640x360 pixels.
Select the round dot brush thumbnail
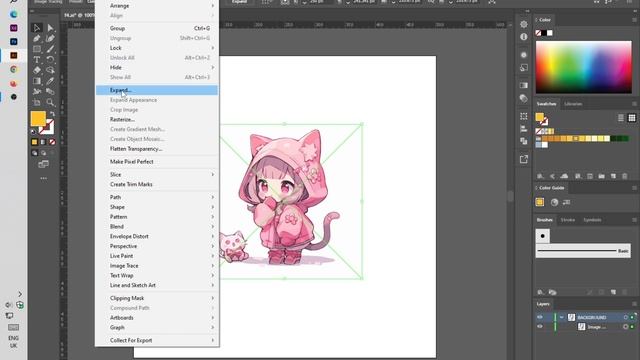click(542, 236)
